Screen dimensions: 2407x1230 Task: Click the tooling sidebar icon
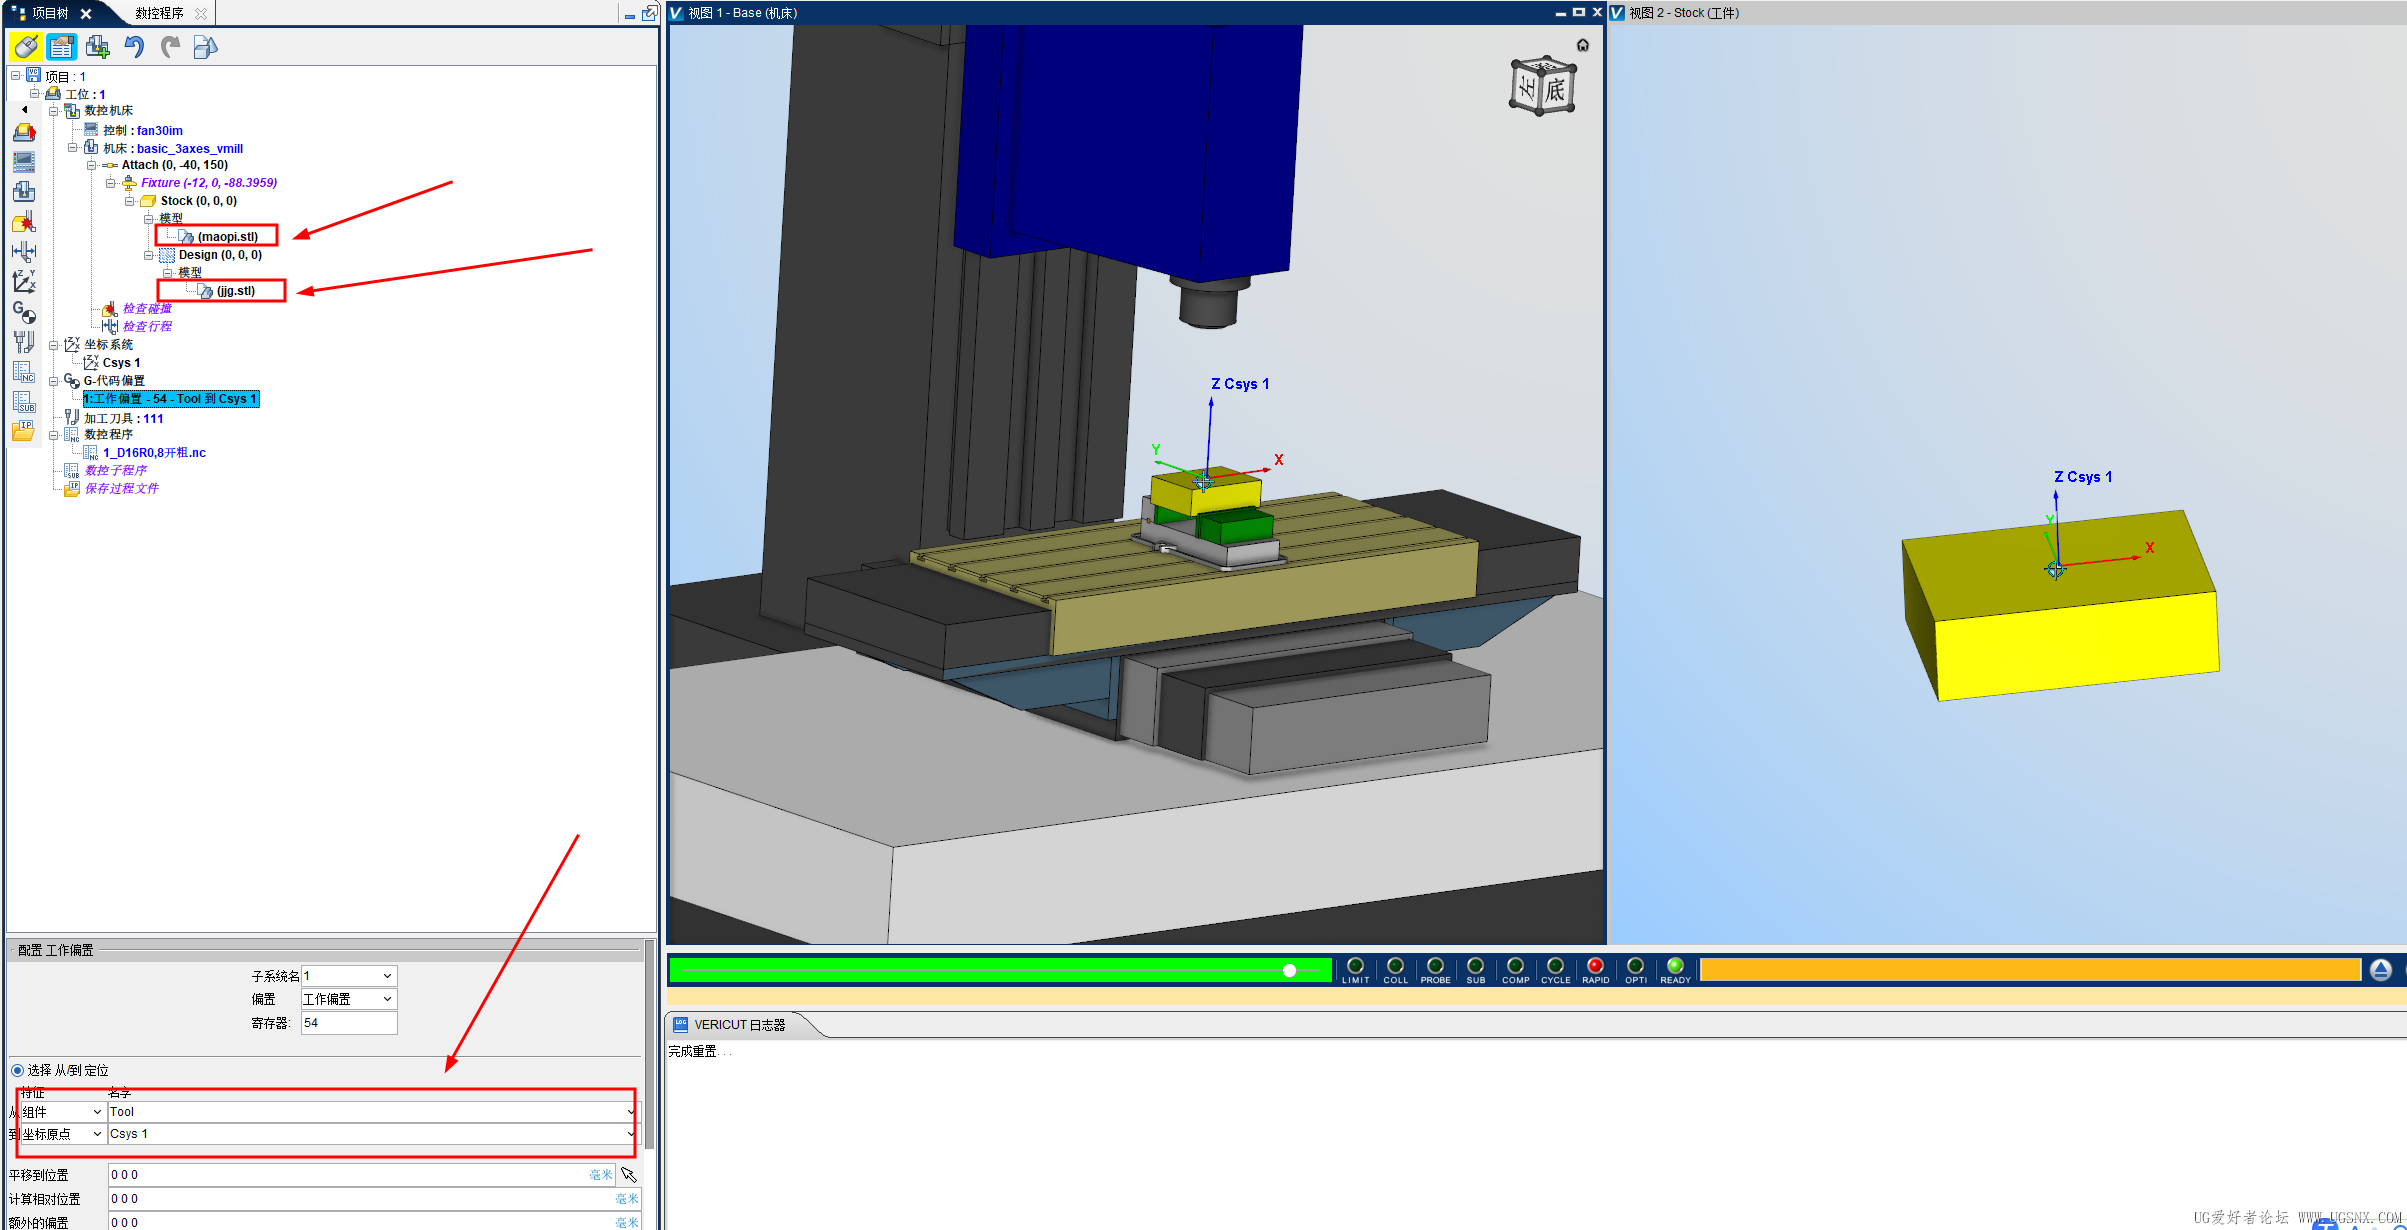(24, 341)
